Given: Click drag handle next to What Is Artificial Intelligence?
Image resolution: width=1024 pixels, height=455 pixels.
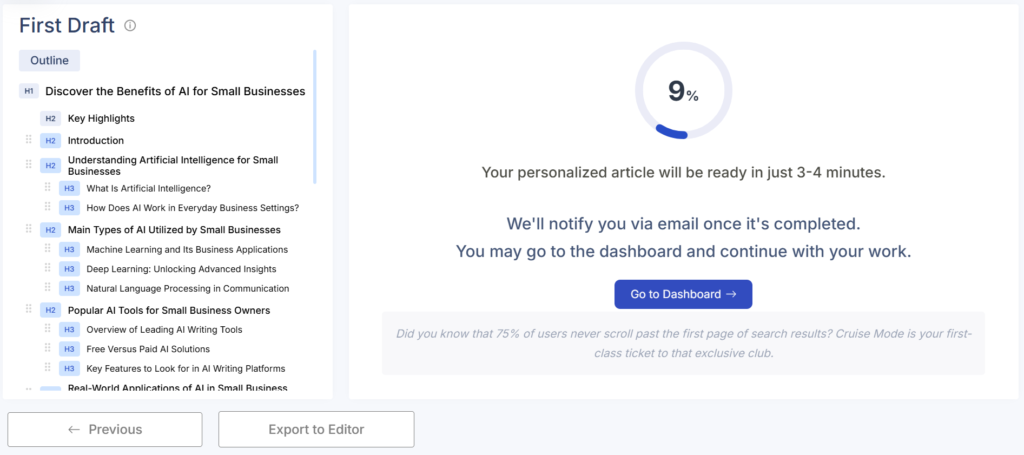Looking at the screenshot, I should 47,188.
